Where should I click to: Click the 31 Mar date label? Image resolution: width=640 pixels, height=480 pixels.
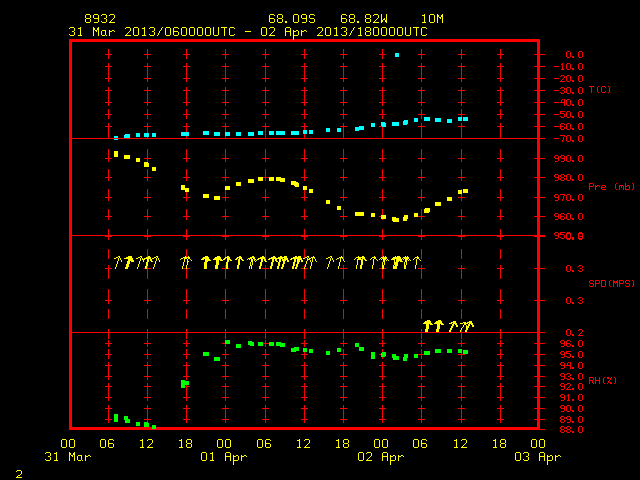click(68, 456)
